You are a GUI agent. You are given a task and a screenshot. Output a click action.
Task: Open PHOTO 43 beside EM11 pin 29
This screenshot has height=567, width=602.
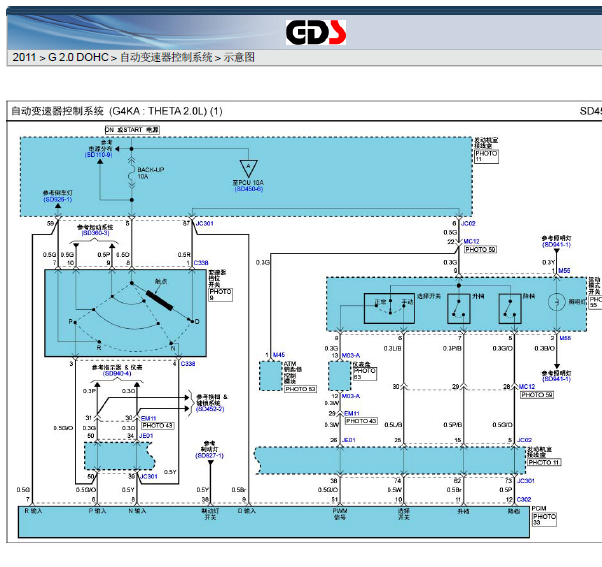(361, 421)
